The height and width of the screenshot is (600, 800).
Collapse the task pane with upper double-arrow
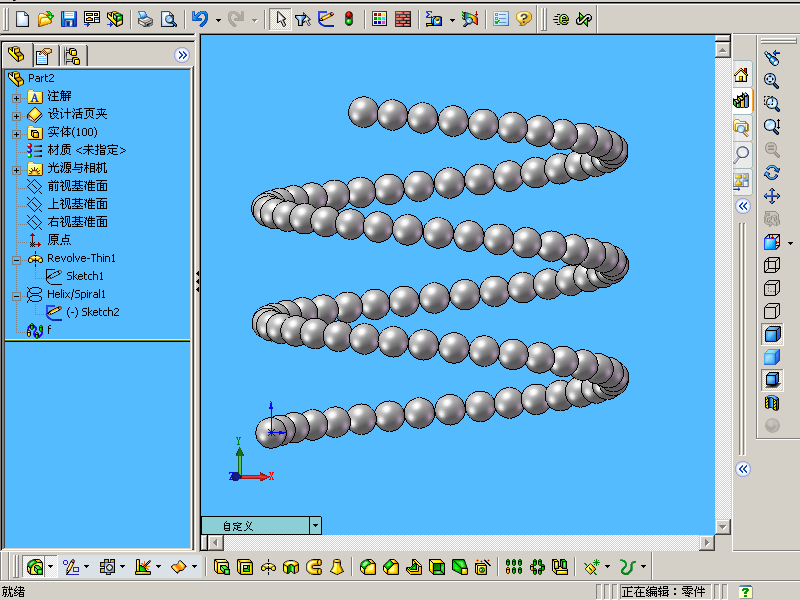743,206
